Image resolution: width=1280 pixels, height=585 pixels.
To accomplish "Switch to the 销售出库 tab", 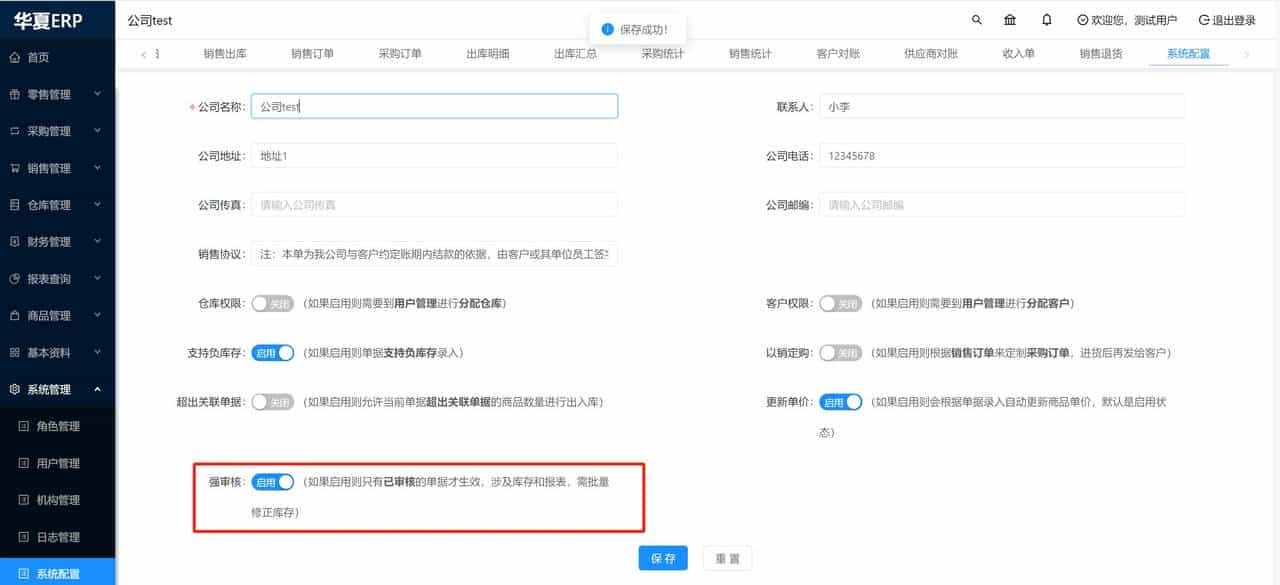I will 224,55.
